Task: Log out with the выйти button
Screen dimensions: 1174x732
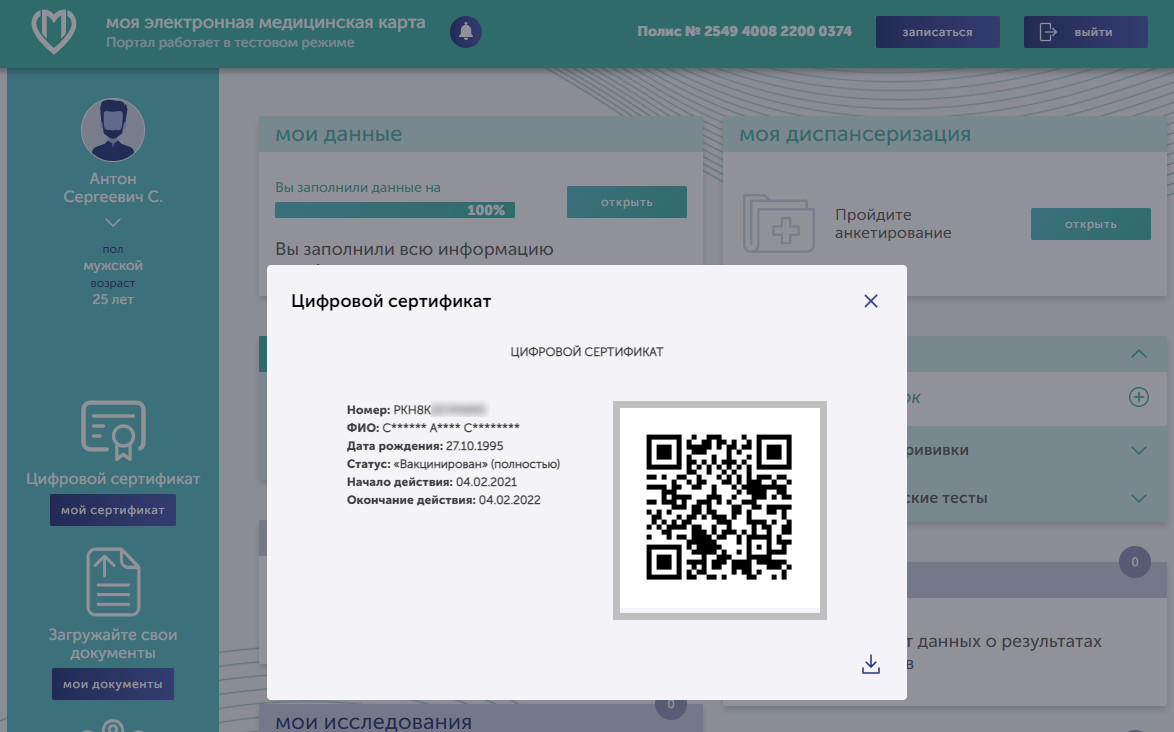Action: coord(1086,32)
